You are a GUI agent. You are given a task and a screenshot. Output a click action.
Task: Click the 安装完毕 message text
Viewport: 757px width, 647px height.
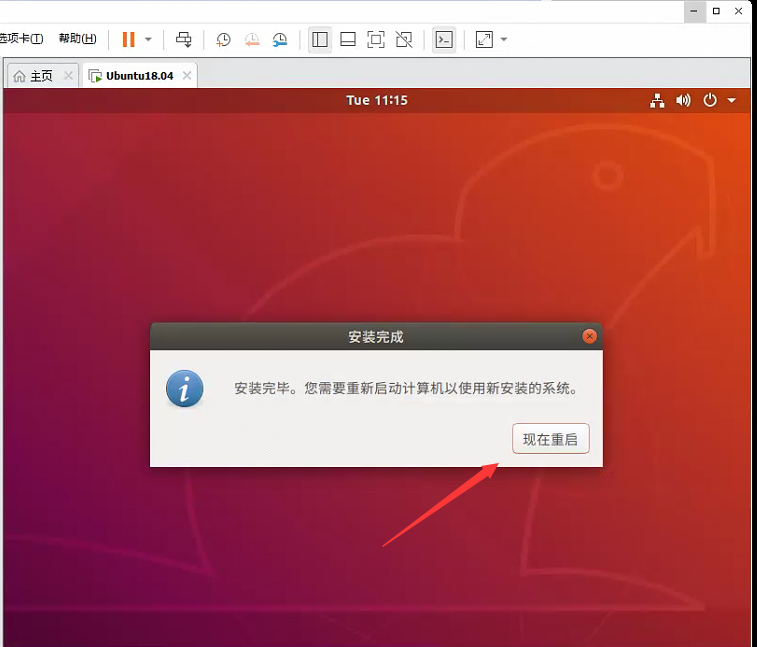pos(407,388)
